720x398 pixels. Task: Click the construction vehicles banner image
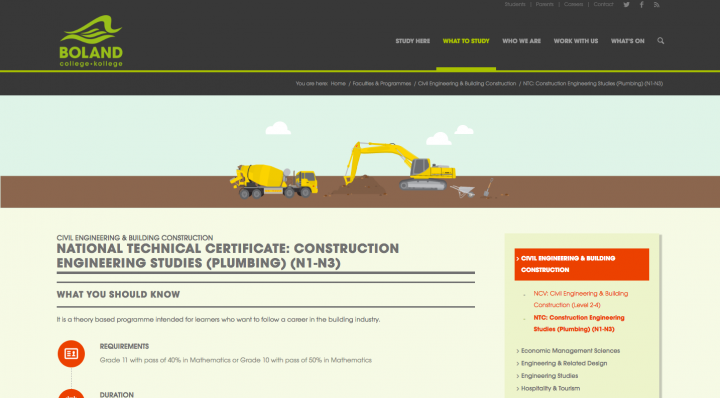[360, 151]
